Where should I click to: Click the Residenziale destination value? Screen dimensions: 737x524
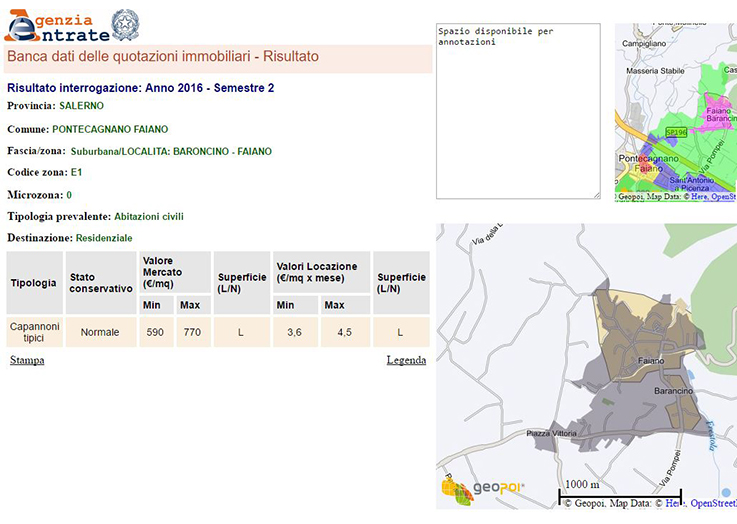point(104,238)
